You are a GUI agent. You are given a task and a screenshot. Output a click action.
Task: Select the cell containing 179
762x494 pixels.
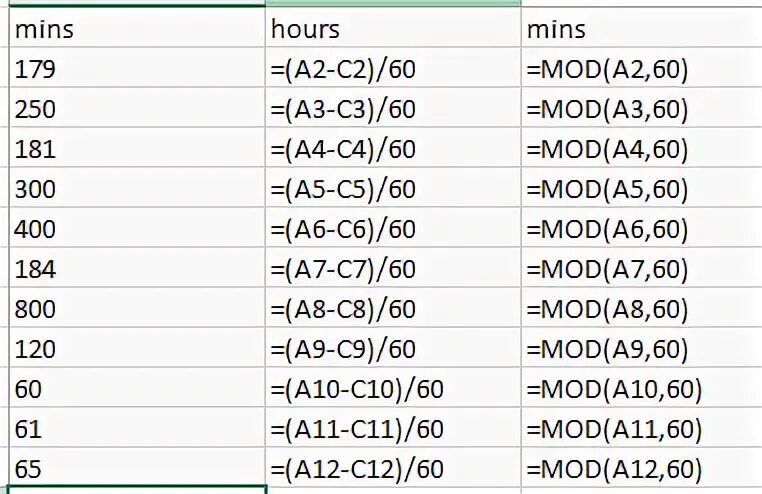pos(137,68)
